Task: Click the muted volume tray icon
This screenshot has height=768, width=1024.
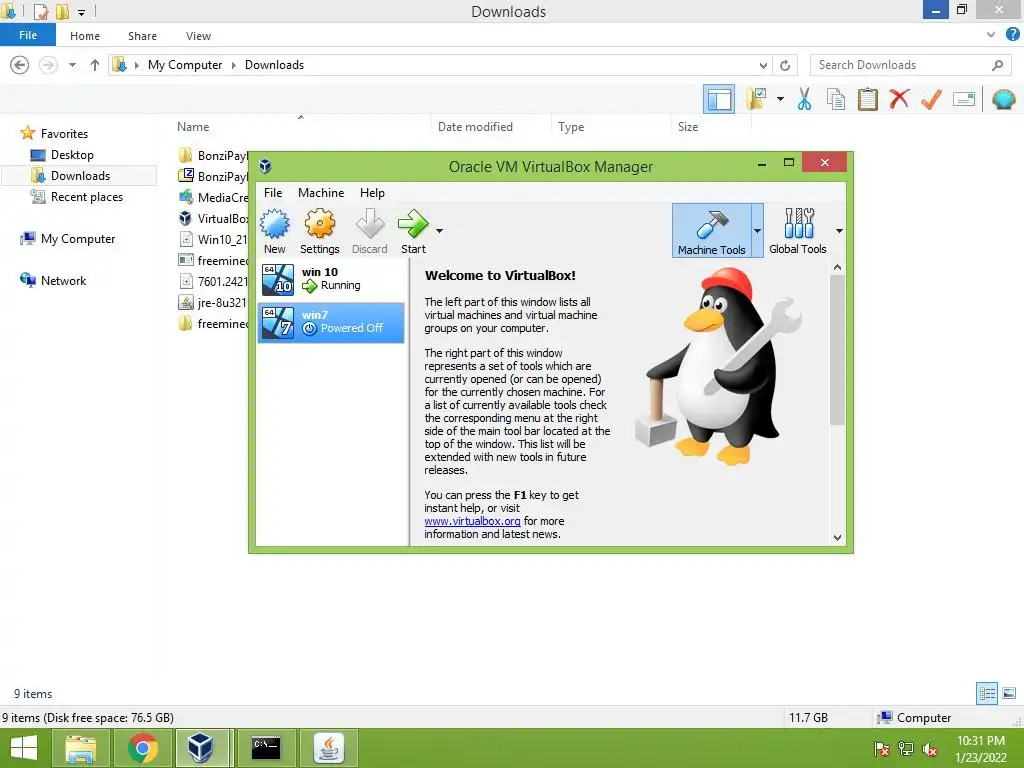Action: (930, 749)
